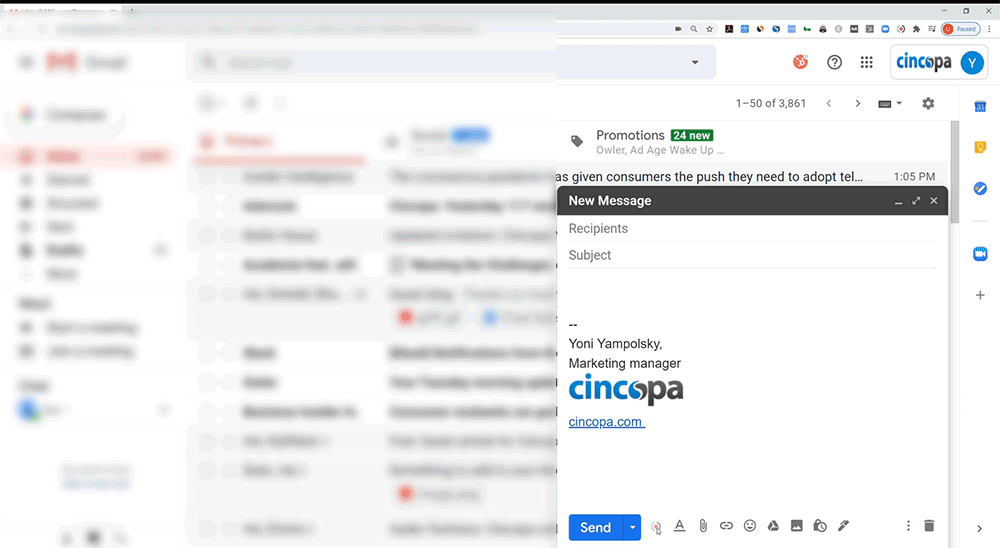
Task: Open the input tools keyboard dropdown
Action: [889, 104]
